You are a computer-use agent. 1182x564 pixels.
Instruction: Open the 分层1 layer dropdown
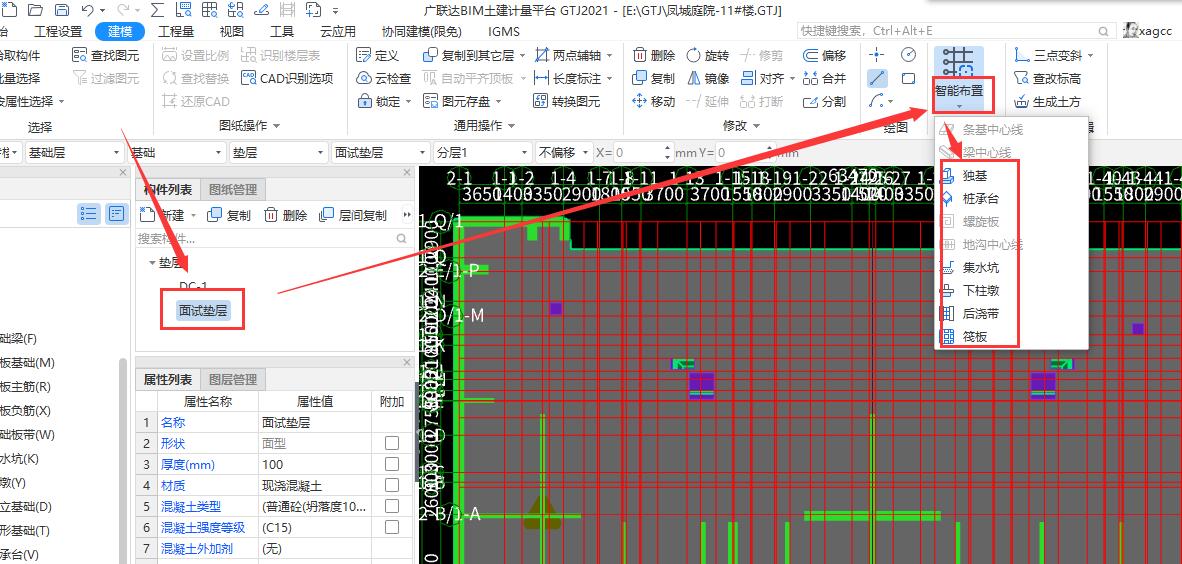(482, 152)
